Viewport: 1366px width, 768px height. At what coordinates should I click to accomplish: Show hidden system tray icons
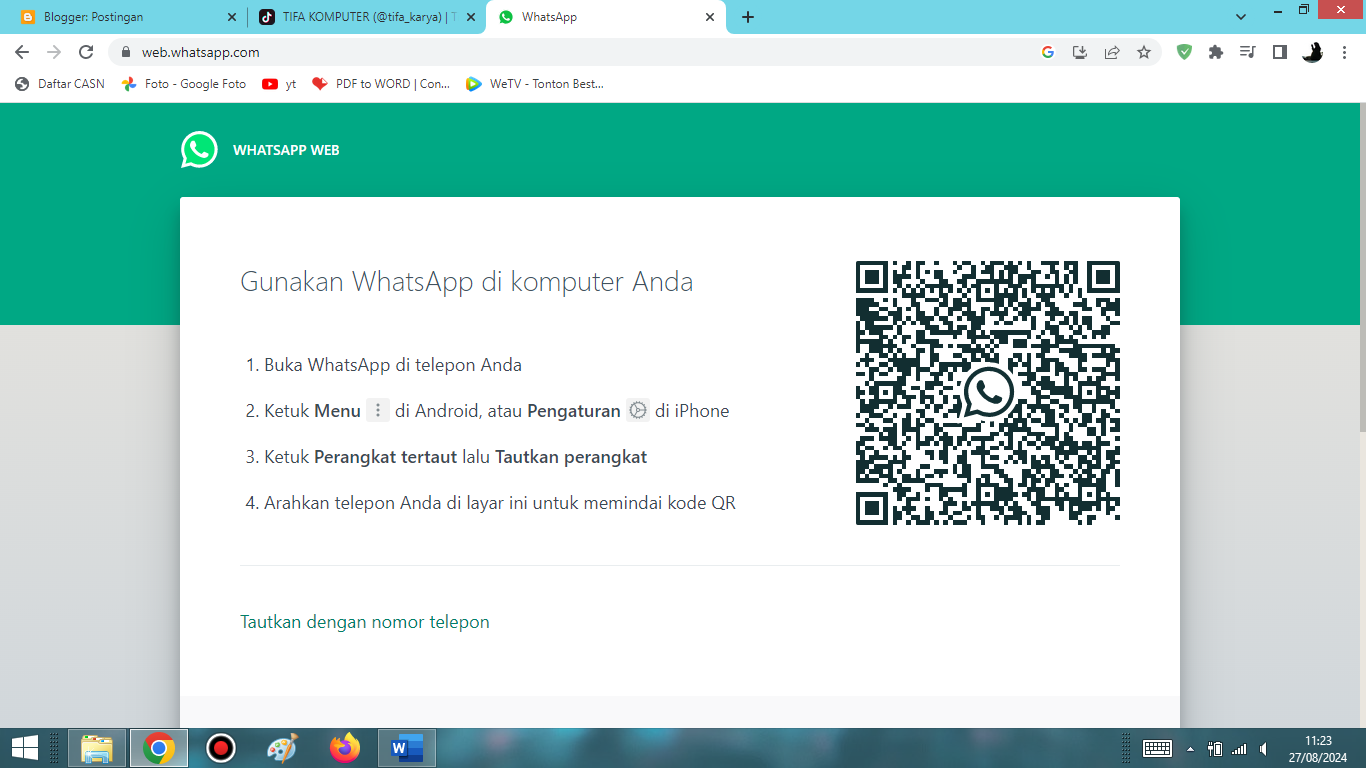click(1190, 748)
